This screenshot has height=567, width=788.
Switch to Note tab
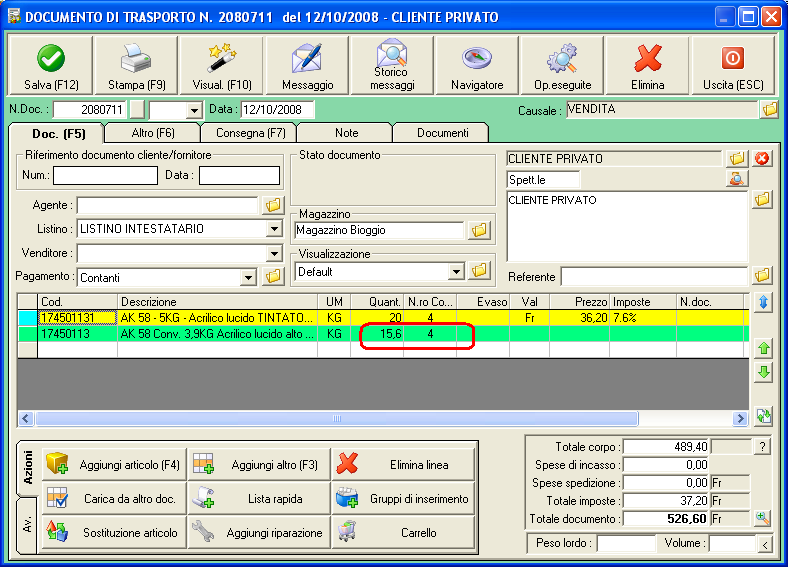tap(346, 133)
